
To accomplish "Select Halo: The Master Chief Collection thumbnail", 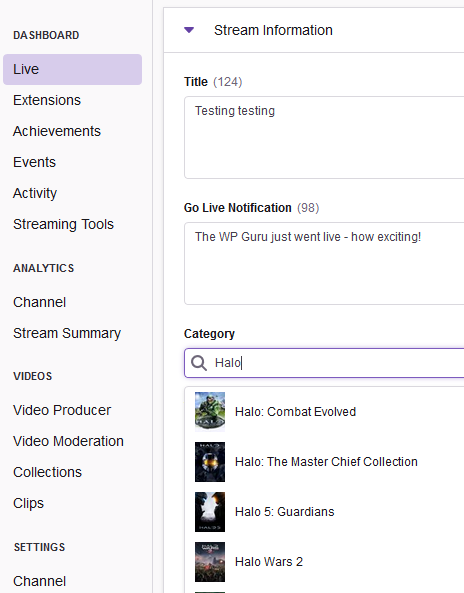I will [210, 462].
